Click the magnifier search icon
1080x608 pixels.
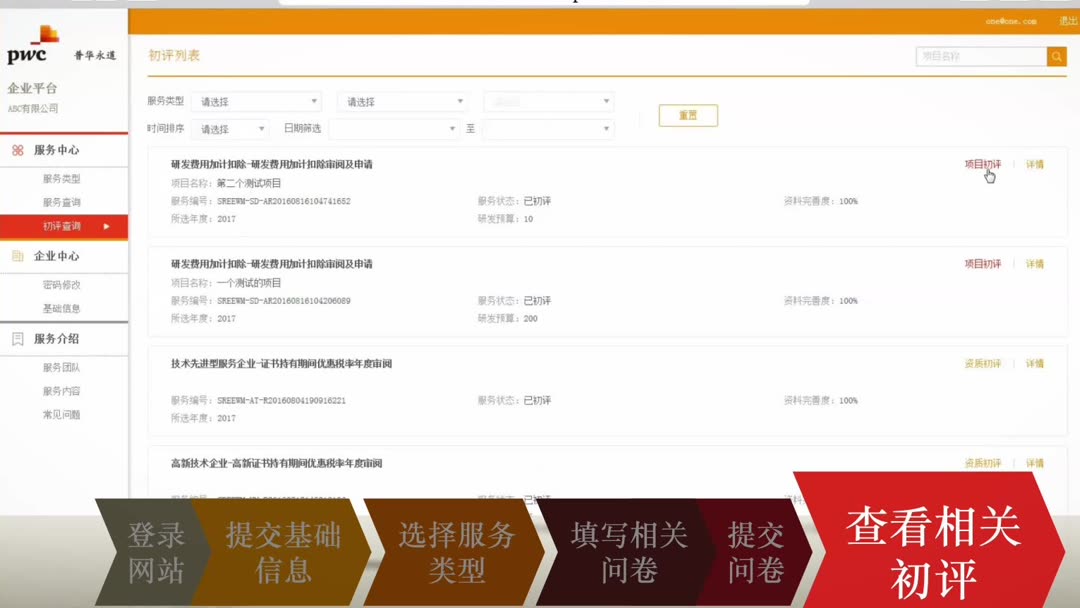coord(1057,57)
